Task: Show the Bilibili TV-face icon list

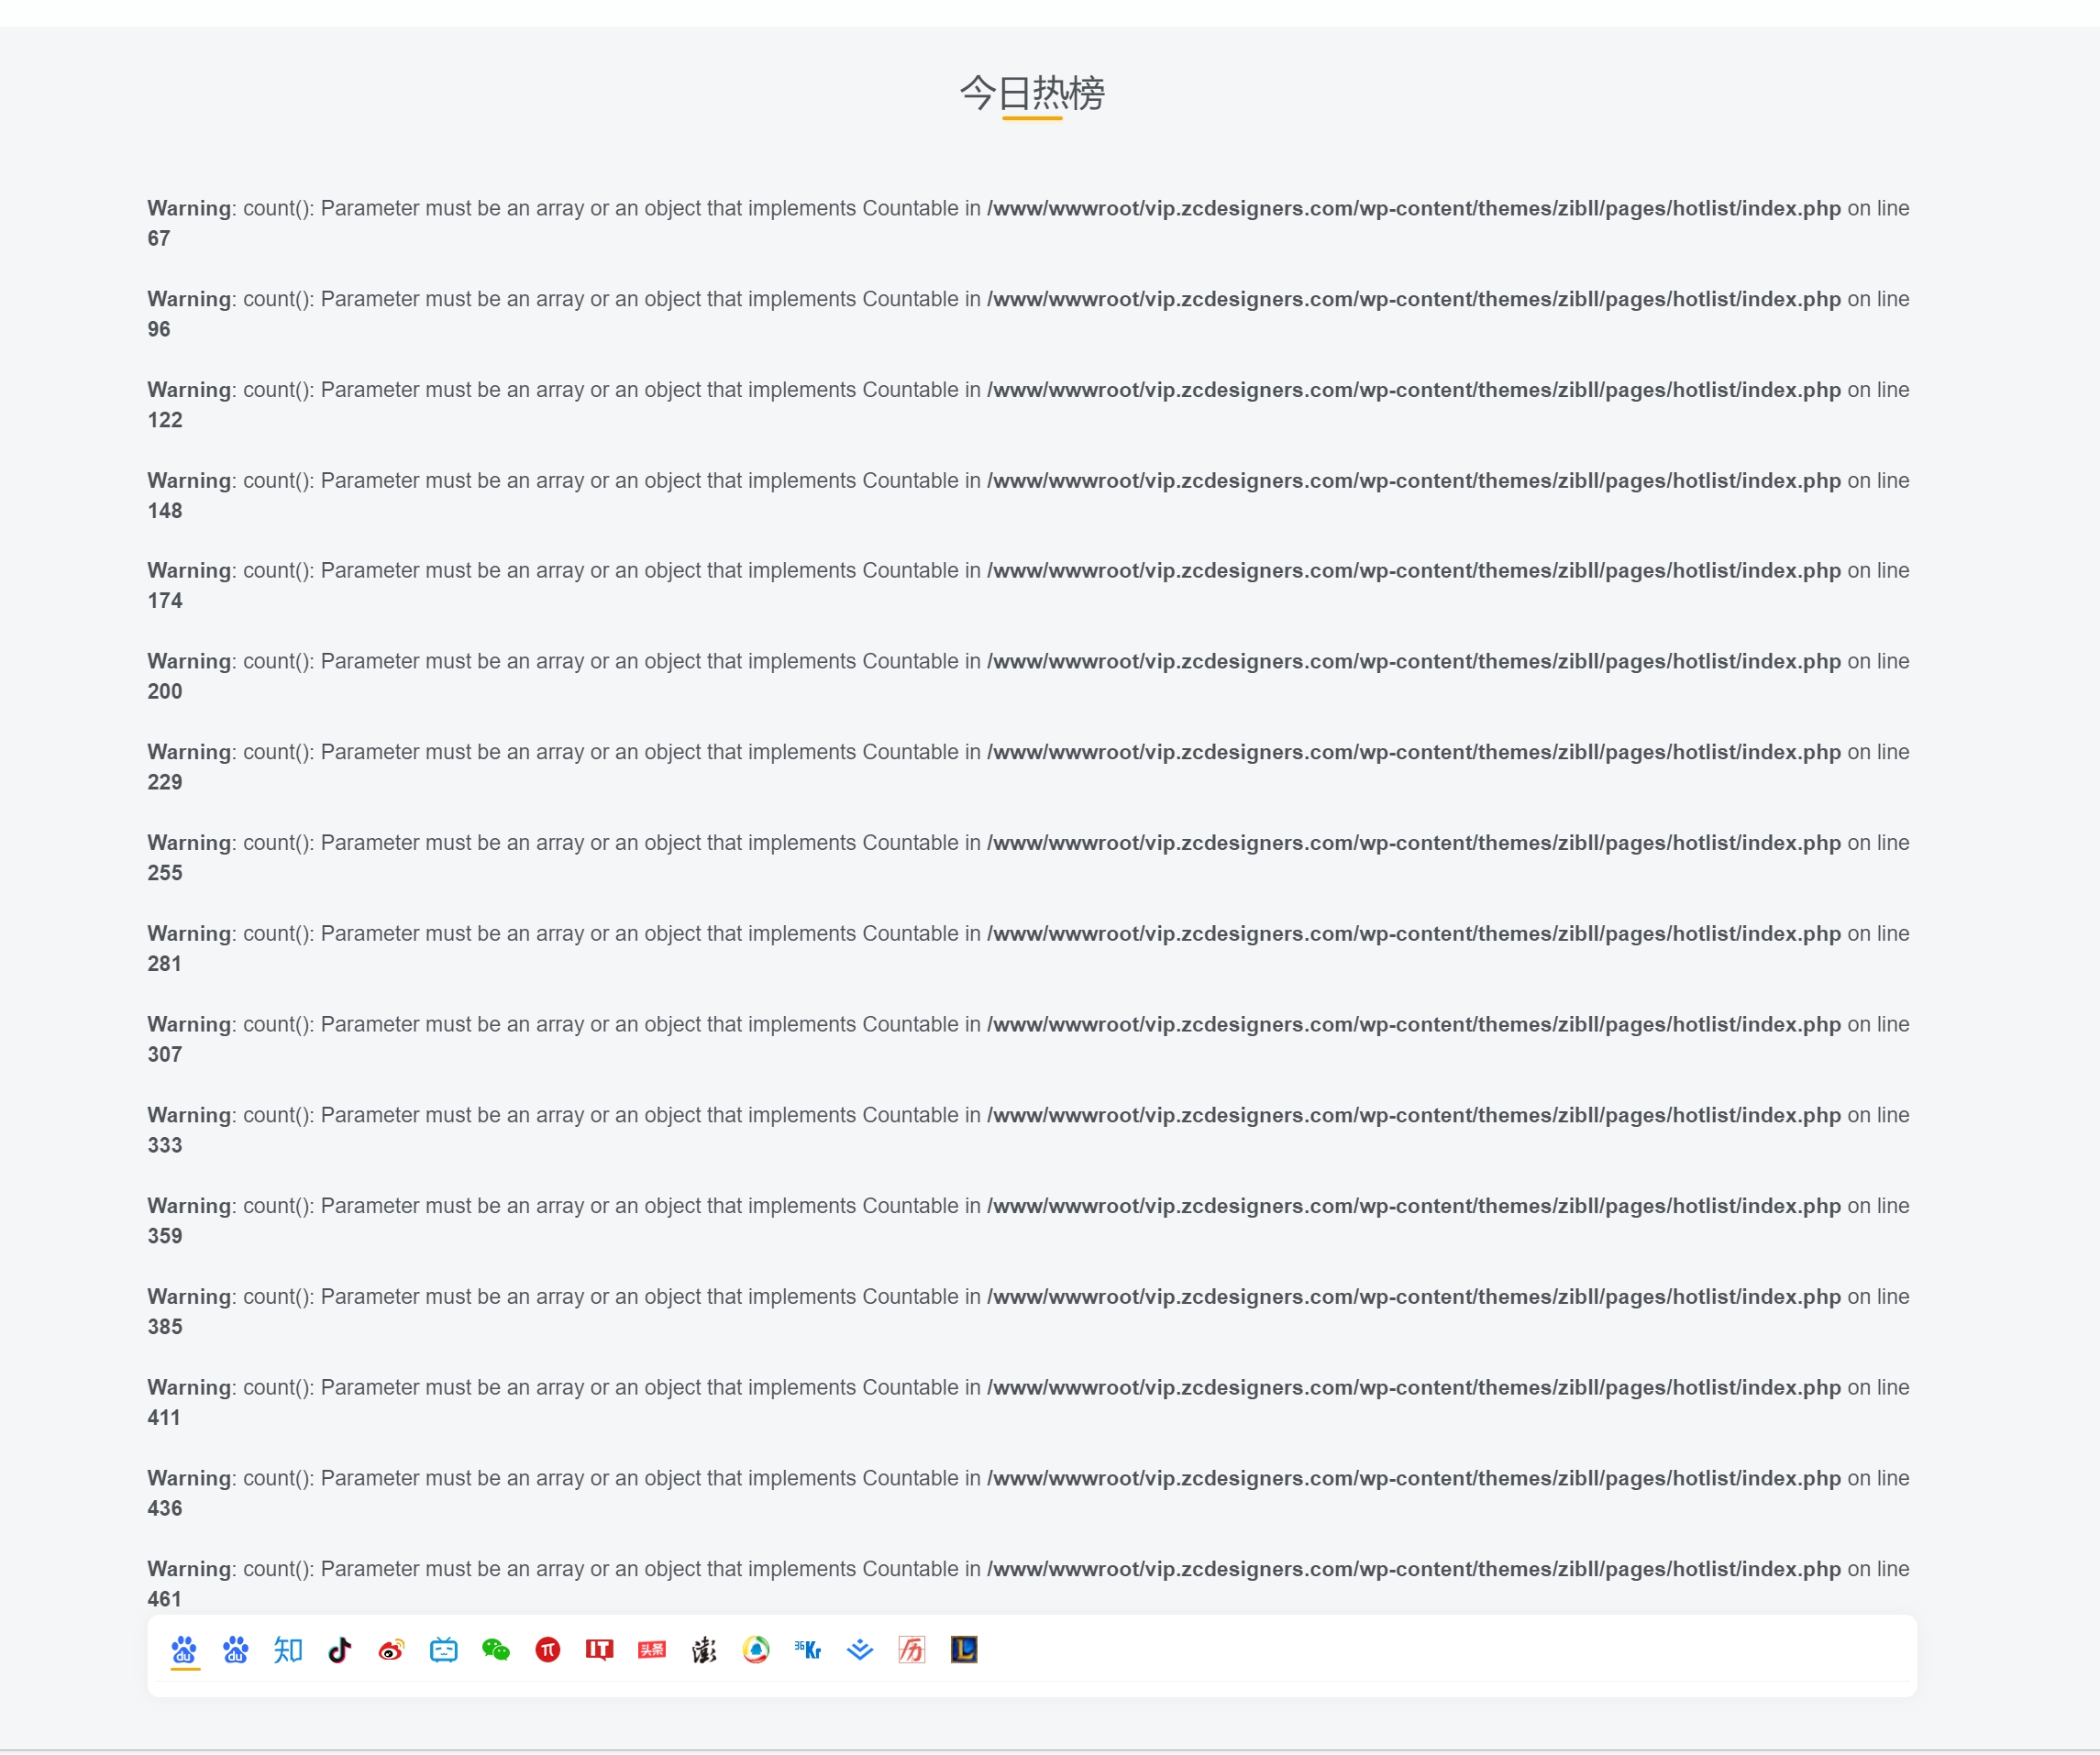Action: coord(444,1649)
